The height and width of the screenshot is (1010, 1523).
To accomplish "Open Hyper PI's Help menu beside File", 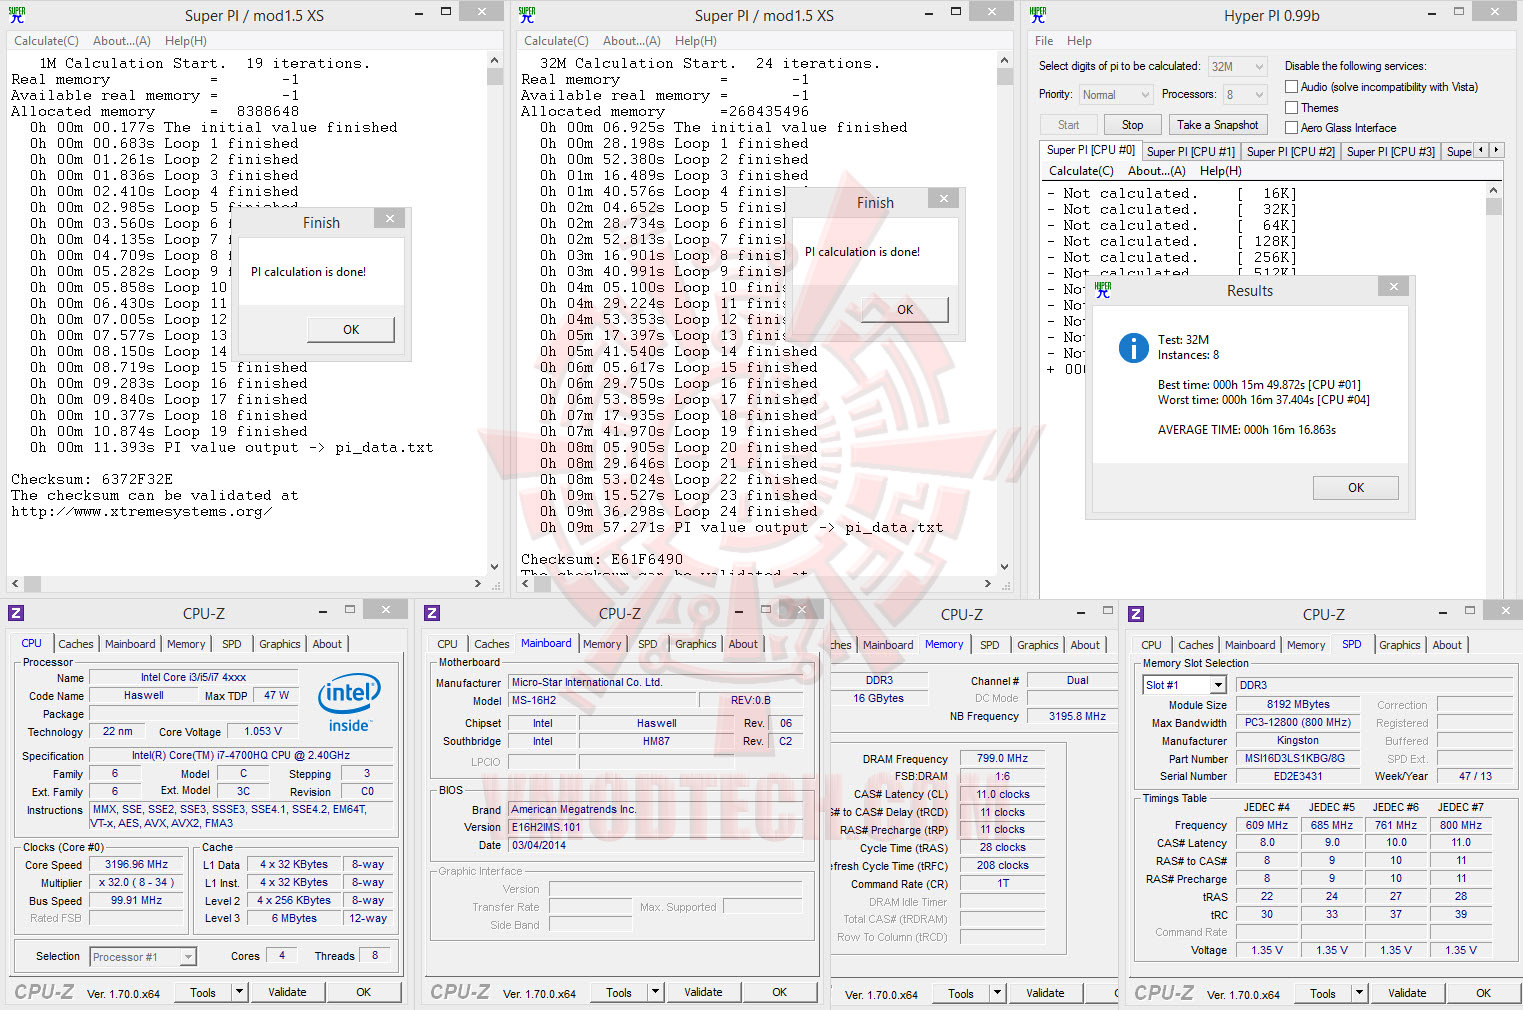I will click(1079, 41).
